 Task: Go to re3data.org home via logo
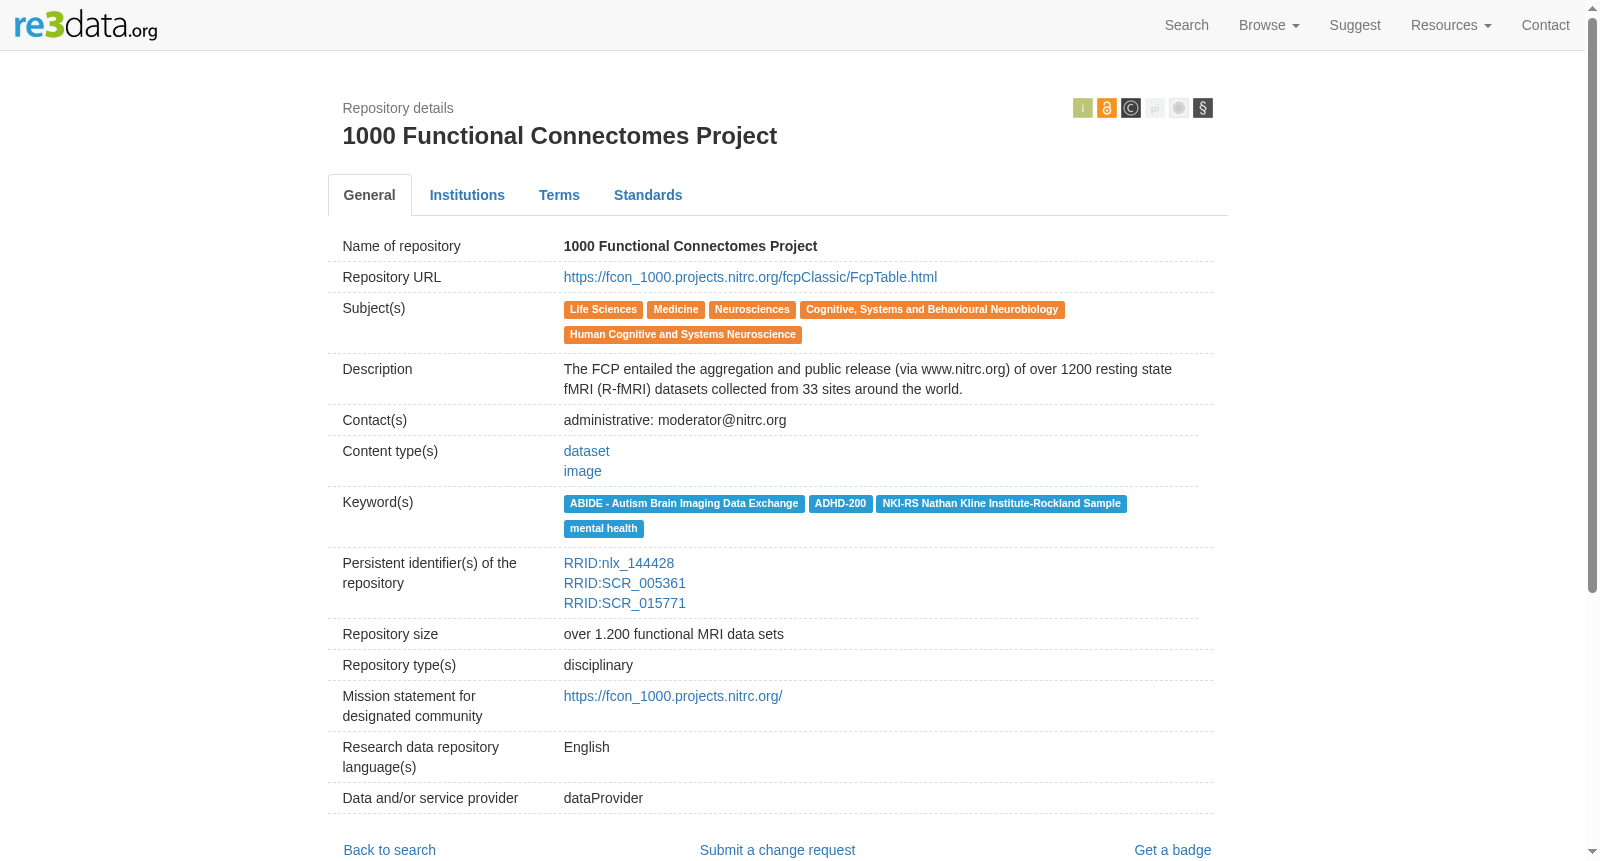[x=86, y=25]
